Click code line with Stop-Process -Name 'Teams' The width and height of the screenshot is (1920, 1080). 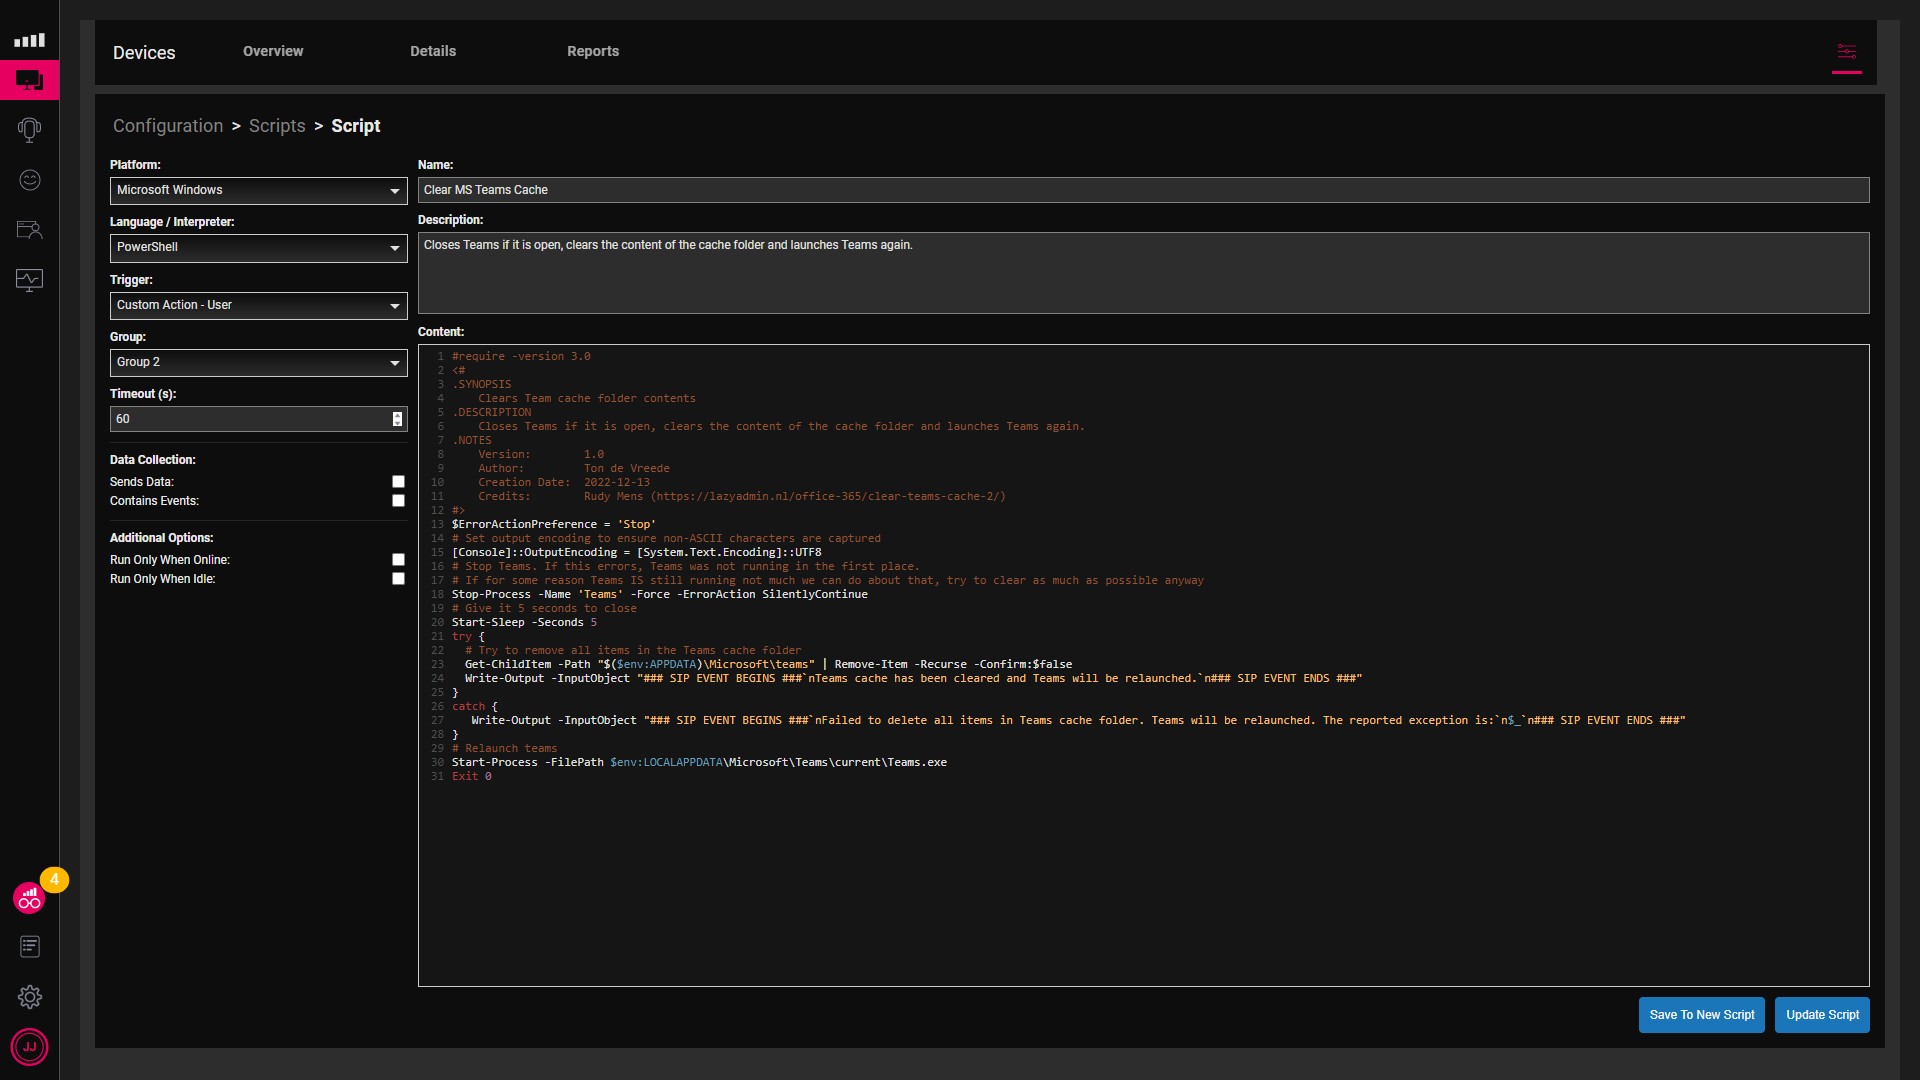click(x=659, y=594)
